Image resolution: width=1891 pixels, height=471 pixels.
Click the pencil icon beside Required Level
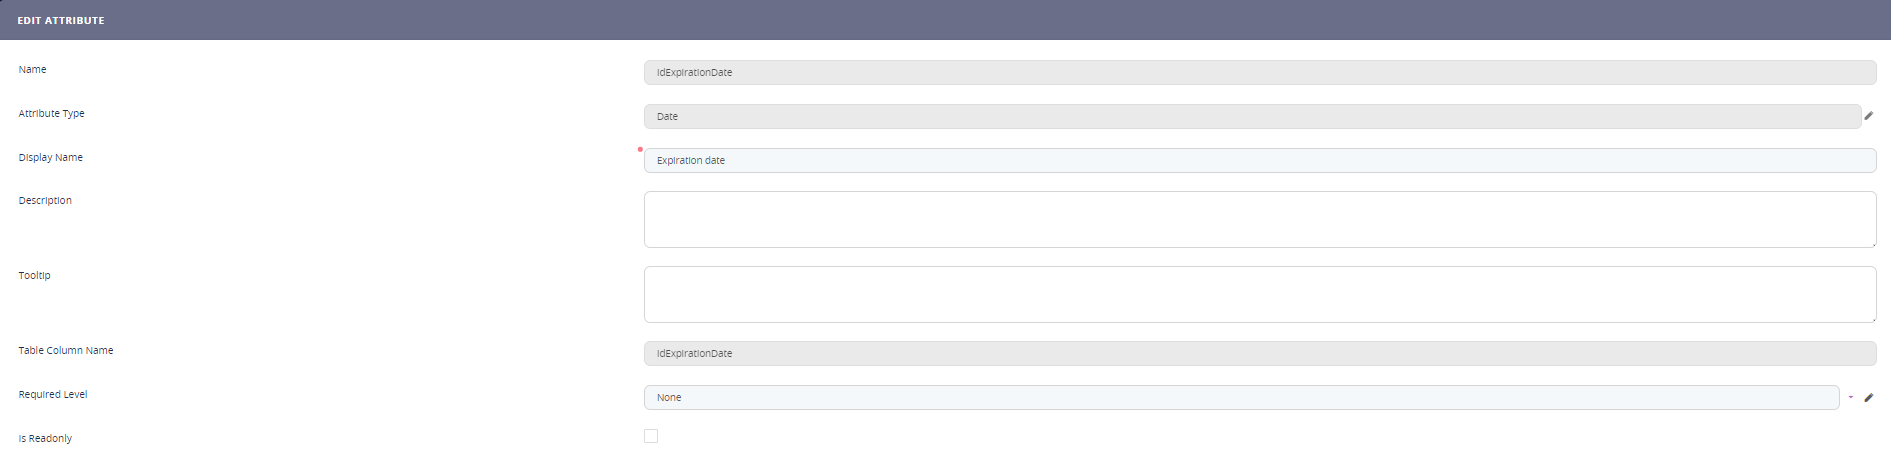pos(1868,398)
